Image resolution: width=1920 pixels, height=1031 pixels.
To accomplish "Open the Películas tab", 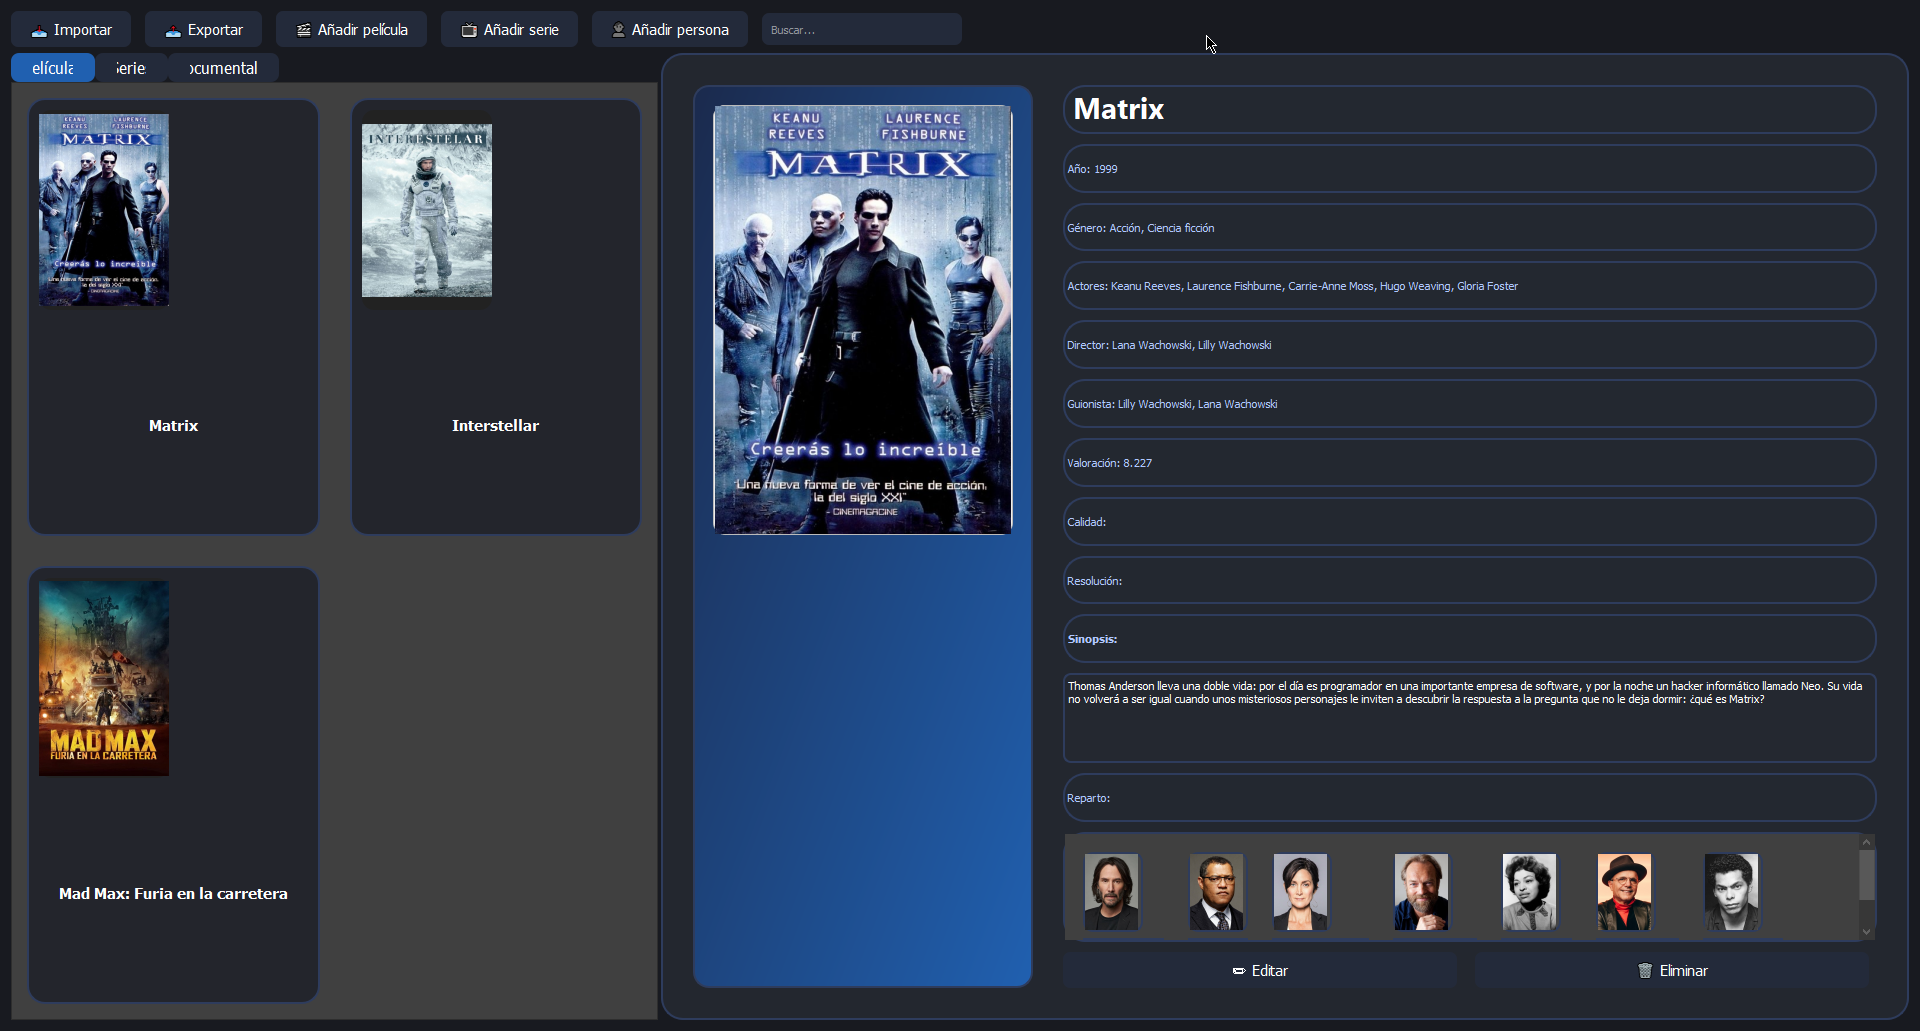I will (x=53, y=68).
